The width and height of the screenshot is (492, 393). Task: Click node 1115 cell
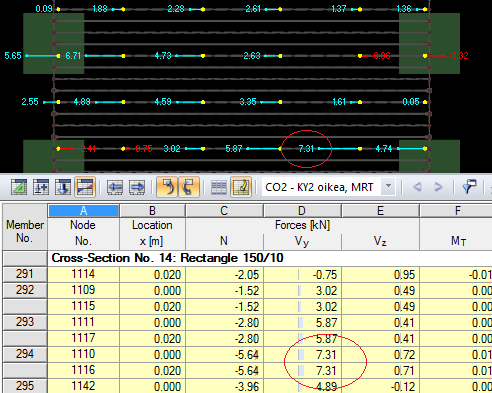point(83,306)
